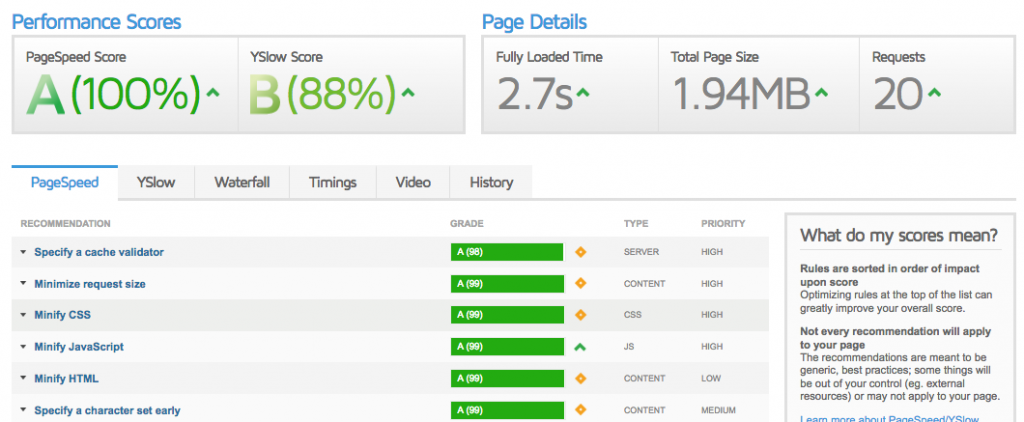Open the Waterfall tab
This screenshot has height=422, width=1024.
pyautogui.click(x=242, y=182)
